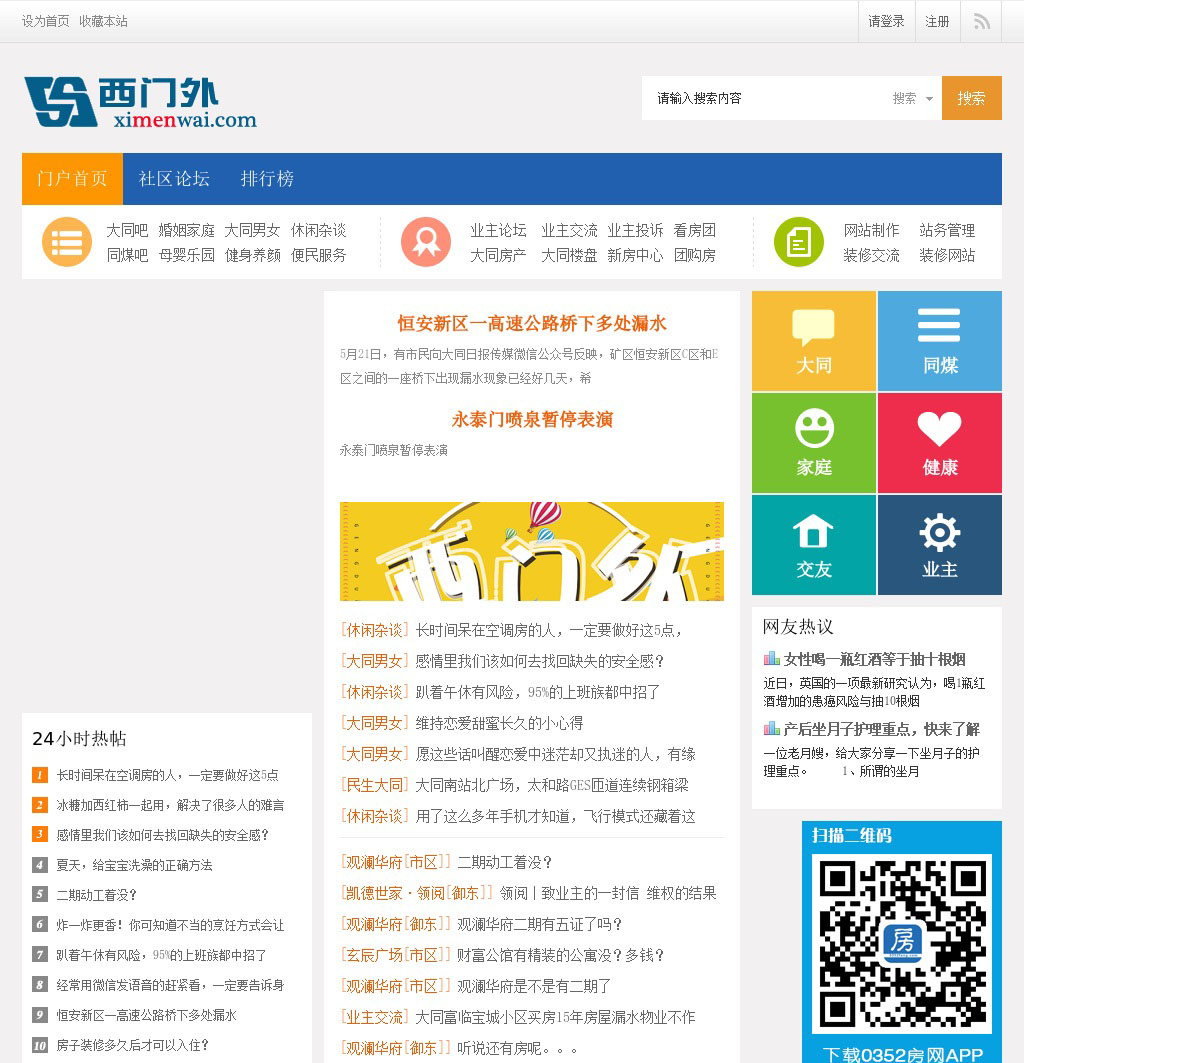Click the RSS feed icon

pos(981,21)
